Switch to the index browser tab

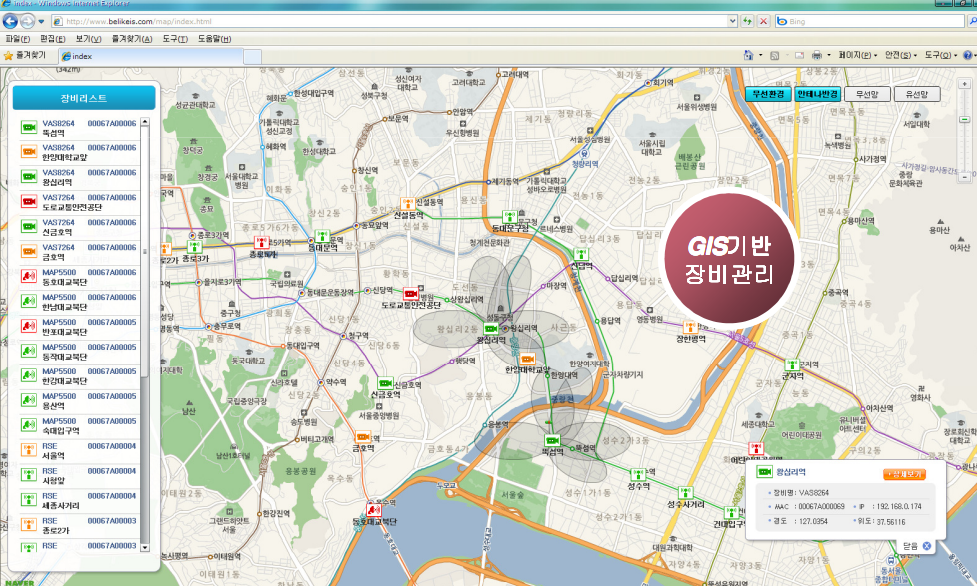point(85,56)
